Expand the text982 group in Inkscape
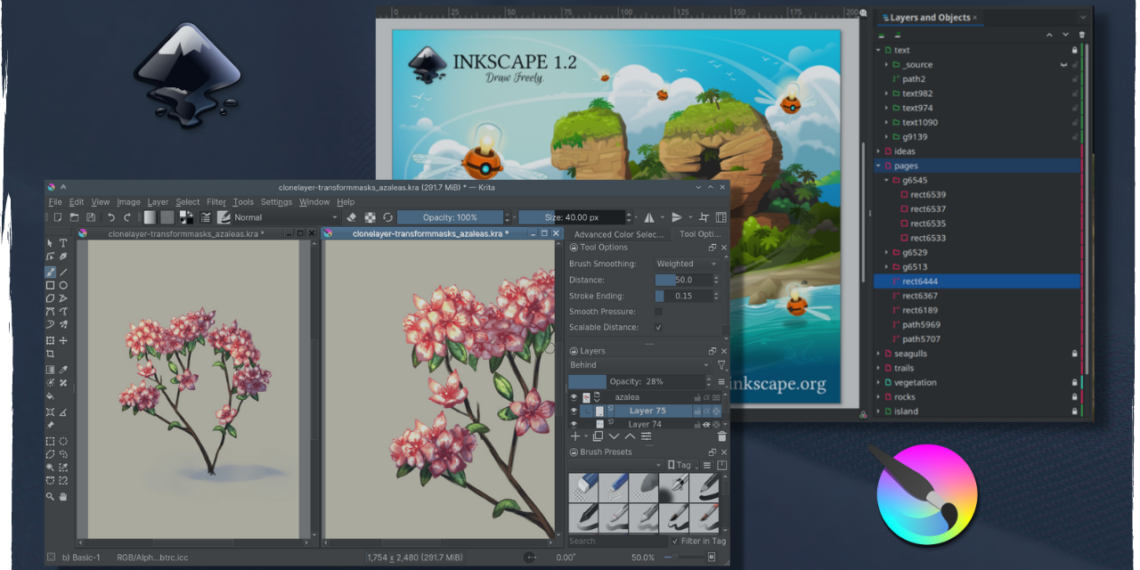The width and height of the screenshot is (1140, 570). (886, 94)
